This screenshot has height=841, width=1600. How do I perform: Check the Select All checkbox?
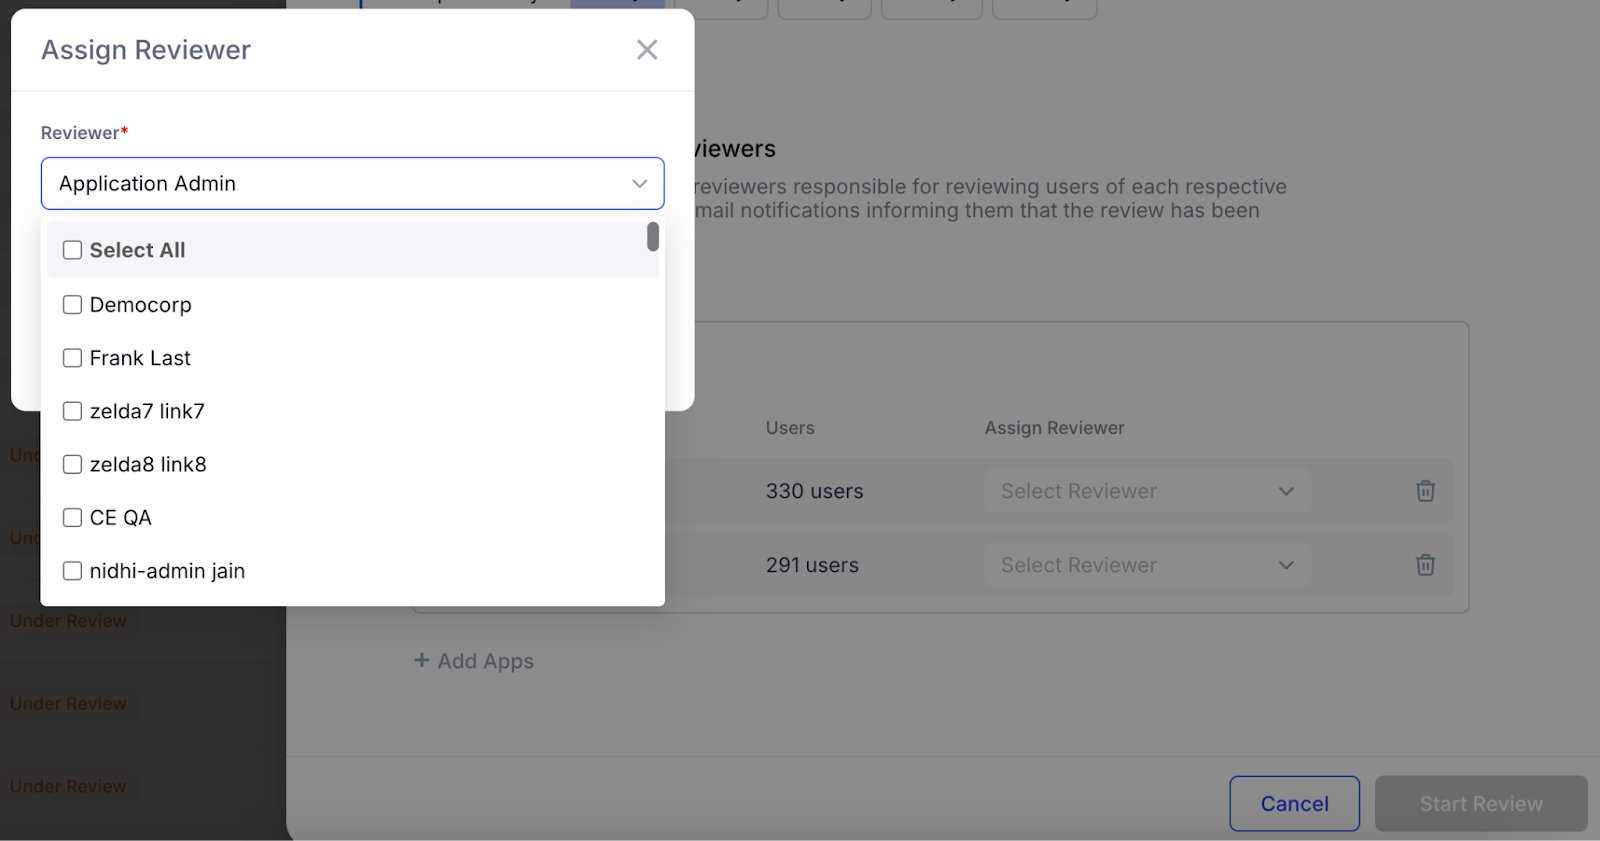point(72,250)
